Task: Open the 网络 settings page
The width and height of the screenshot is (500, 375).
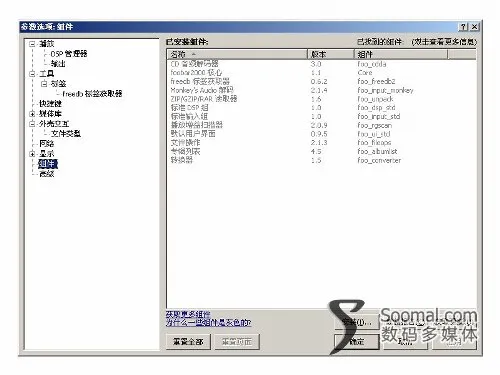Action: coord(46,144)
